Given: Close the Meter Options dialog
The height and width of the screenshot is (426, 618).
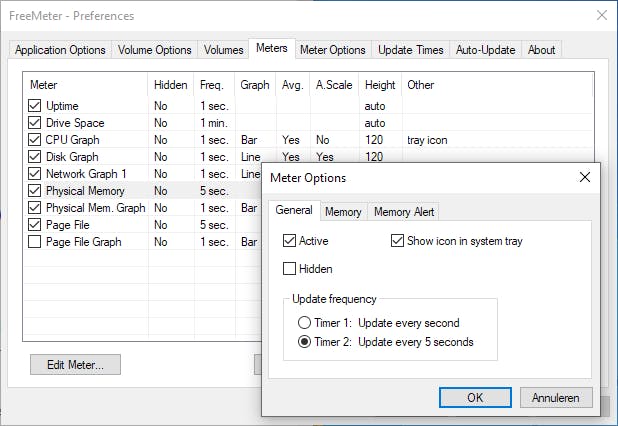Looking at the screenshot, I should pos(584,178).
